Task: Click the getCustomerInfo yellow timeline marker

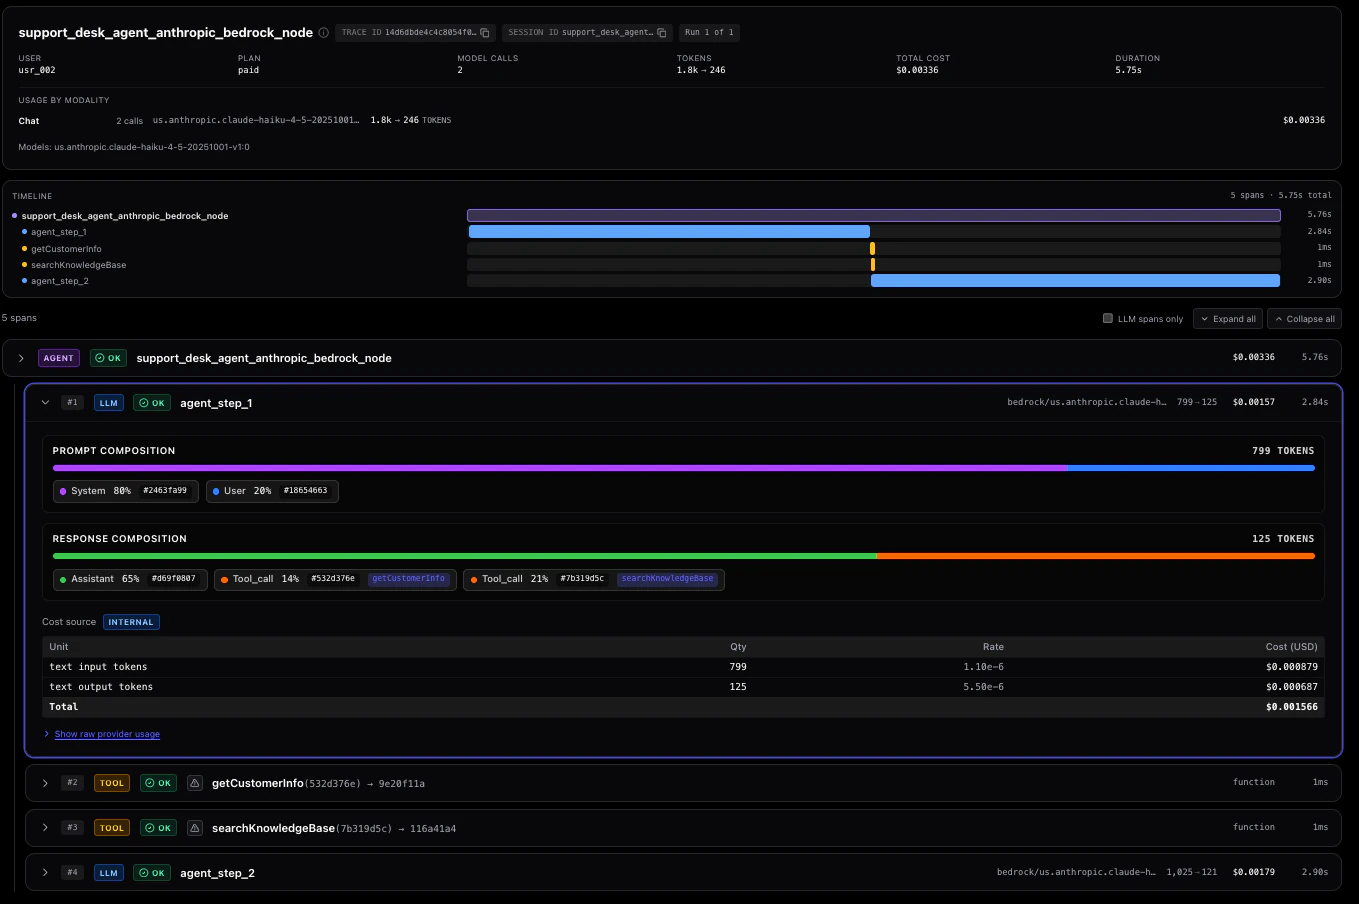Action: pyautogui.click(x=872, y=248)
